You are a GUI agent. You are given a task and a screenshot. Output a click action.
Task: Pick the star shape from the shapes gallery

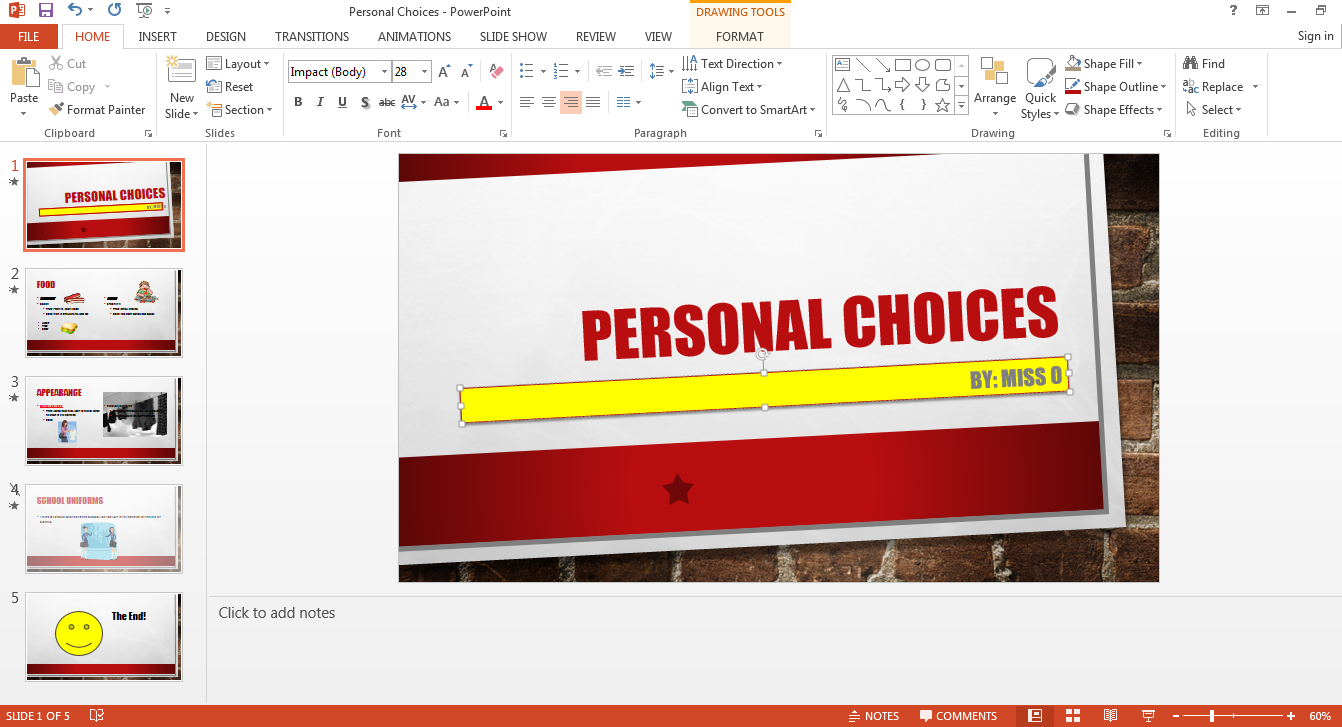[x=942, y=105]
